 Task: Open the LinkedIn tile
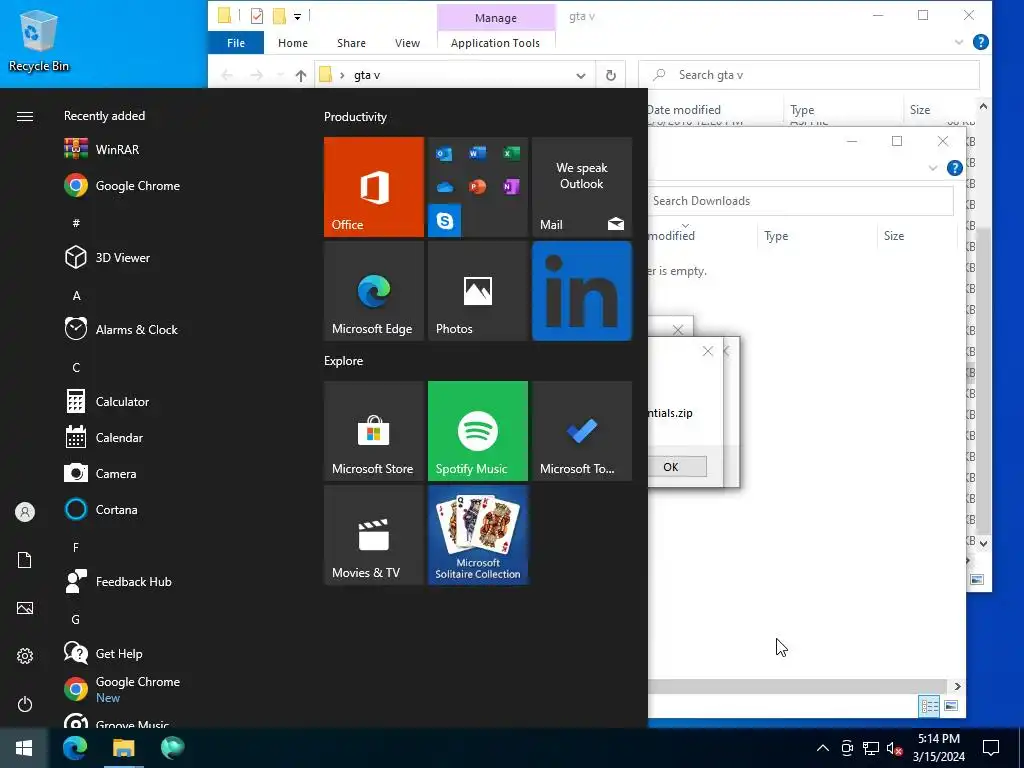[582, 291]
